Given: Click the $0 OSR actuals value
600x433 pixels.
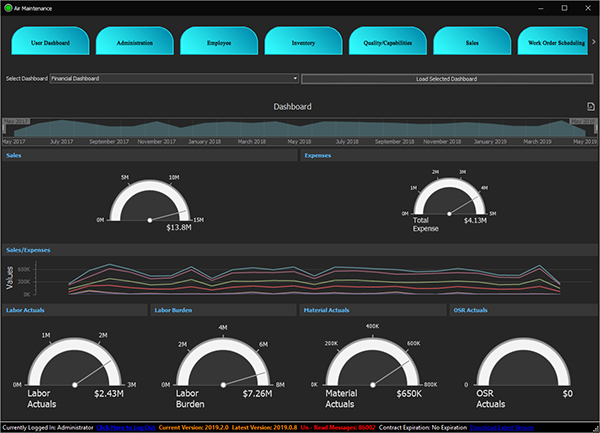Looking at the screenshot, I should tap(567, 394).
